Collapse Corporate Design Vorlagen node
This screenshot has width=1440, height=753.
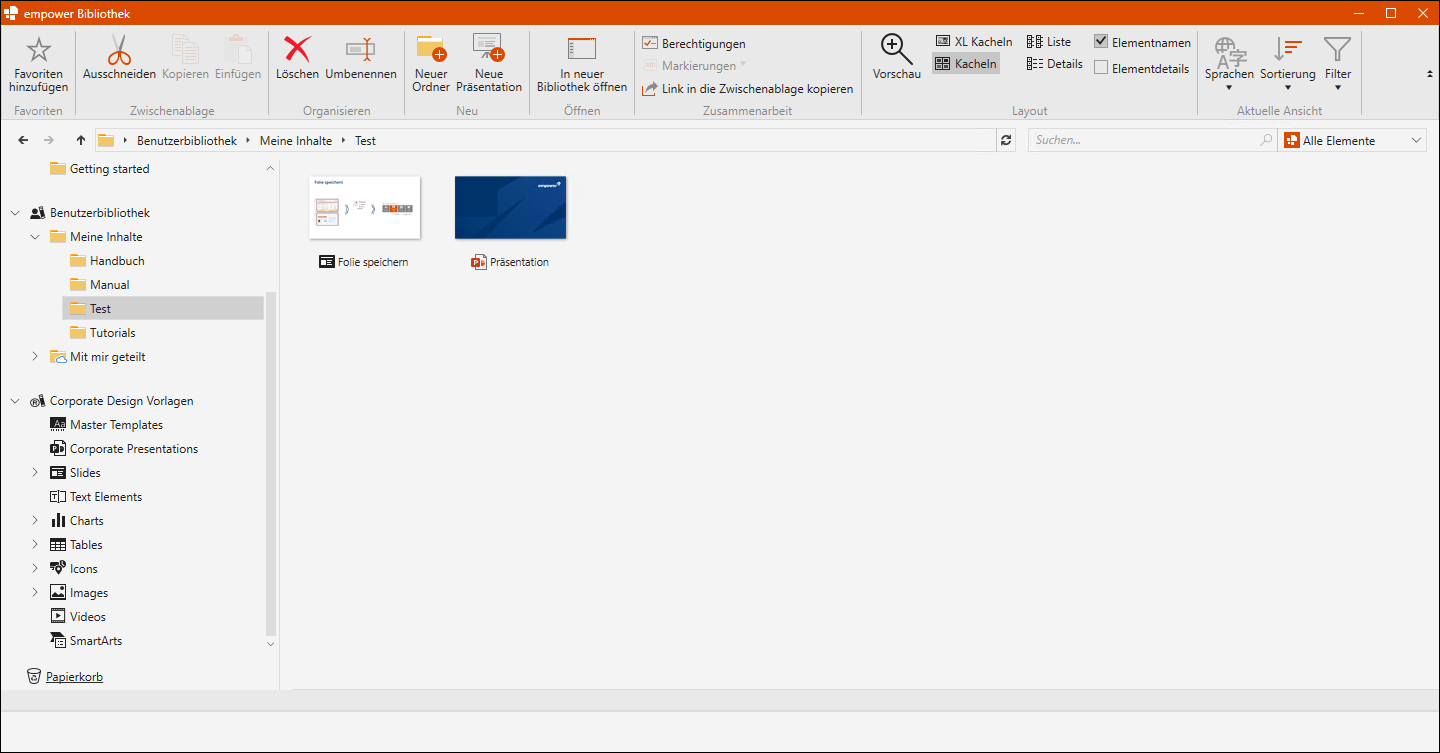pos(15,401)
